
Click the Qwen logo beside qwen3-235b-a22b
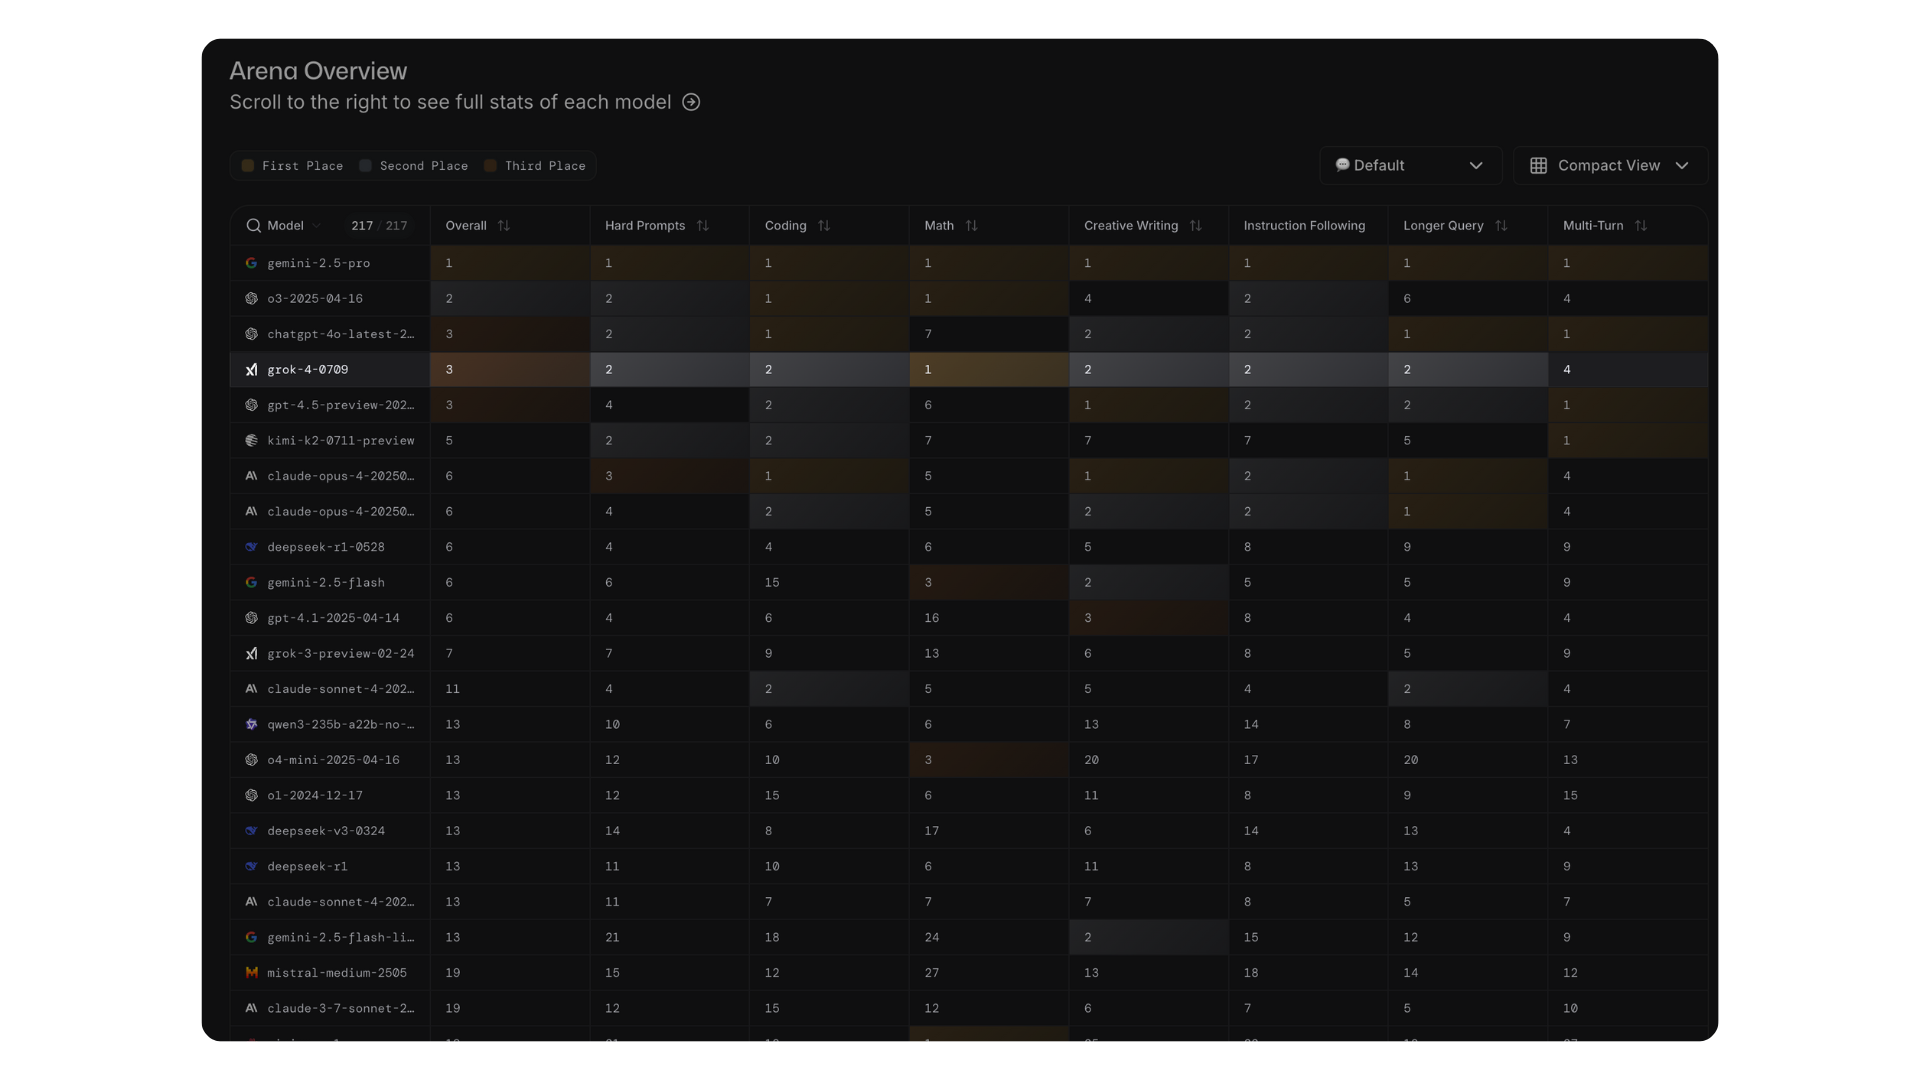pyautogui.click(x=251, y=725)
